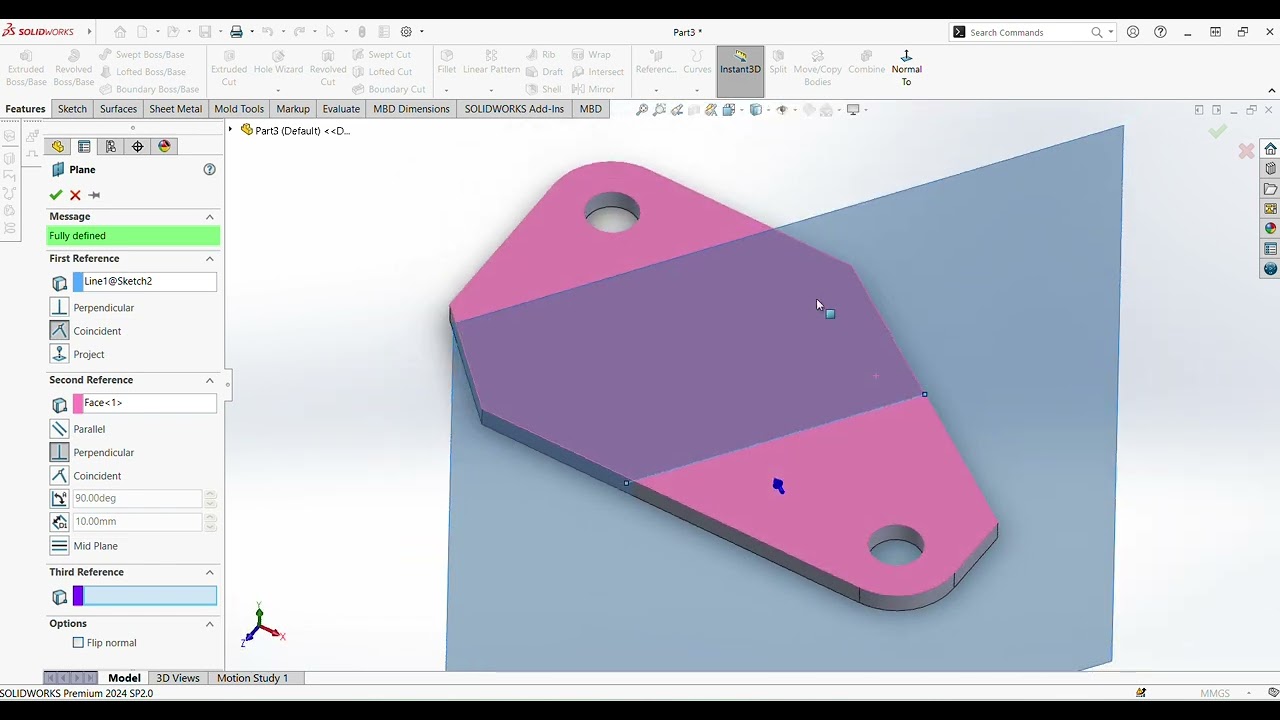Collapse the Third Reference section
Viewport: 1280px width, 720px height.
210,573
